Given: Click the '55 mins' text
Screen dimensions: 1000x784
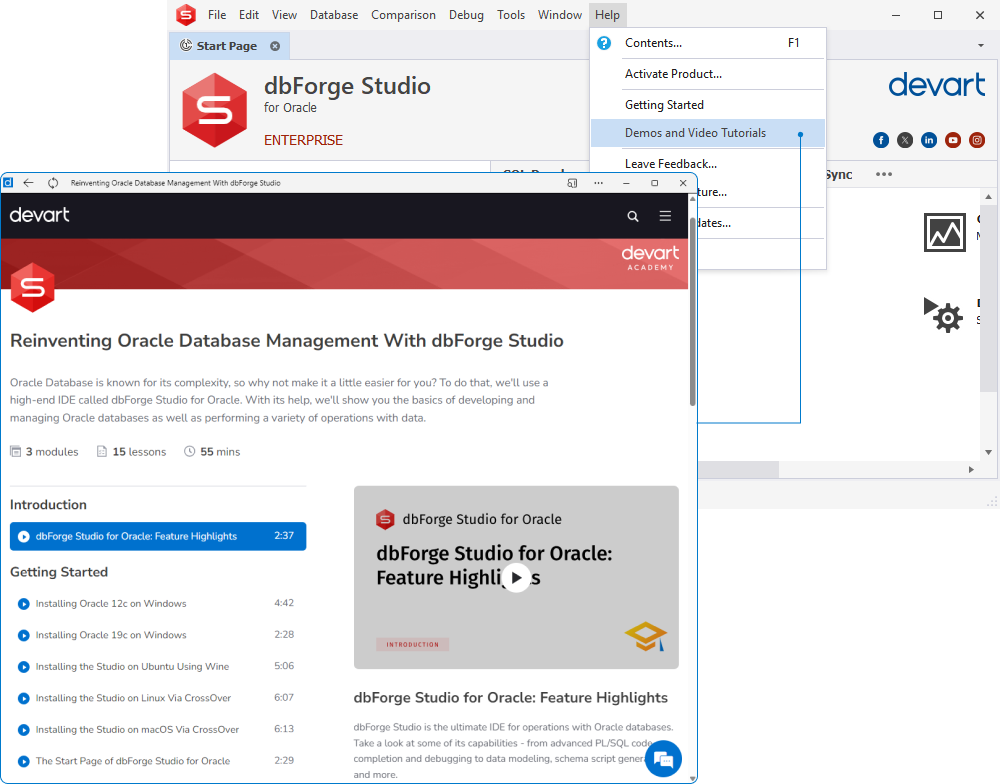Looking at the screenshot, I should click(x=220, y=452).
